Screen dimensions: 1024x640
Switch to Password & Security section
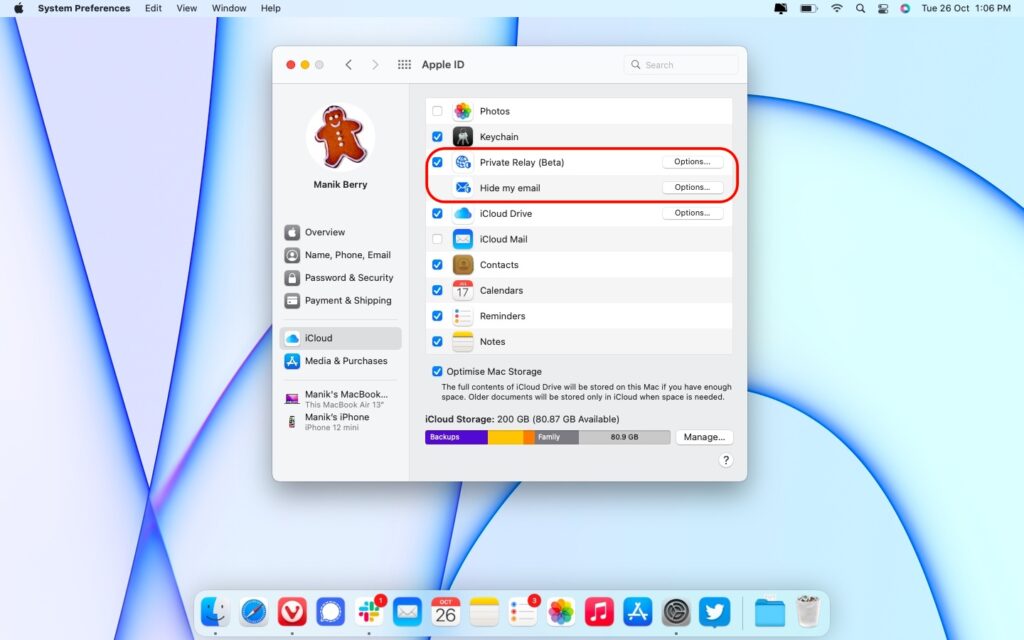click(346, 277)
